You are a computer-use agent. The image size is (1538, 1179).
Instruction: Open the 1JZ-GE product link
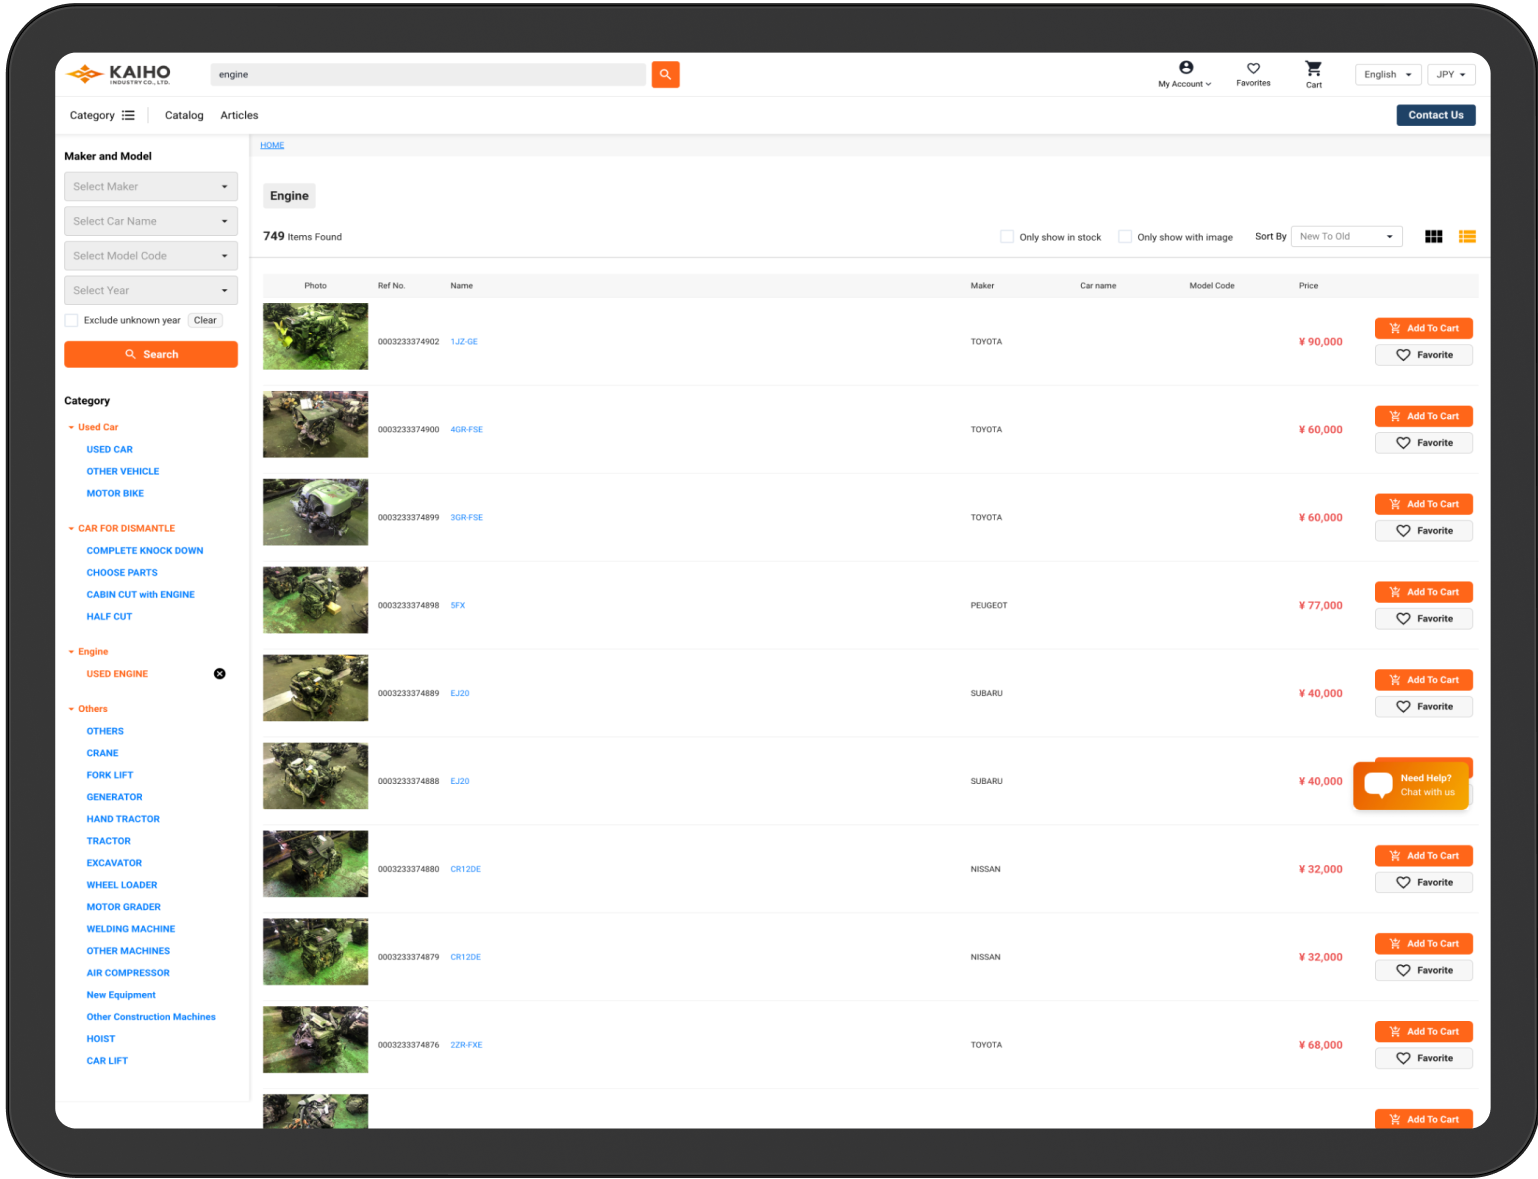pos(464,342)
